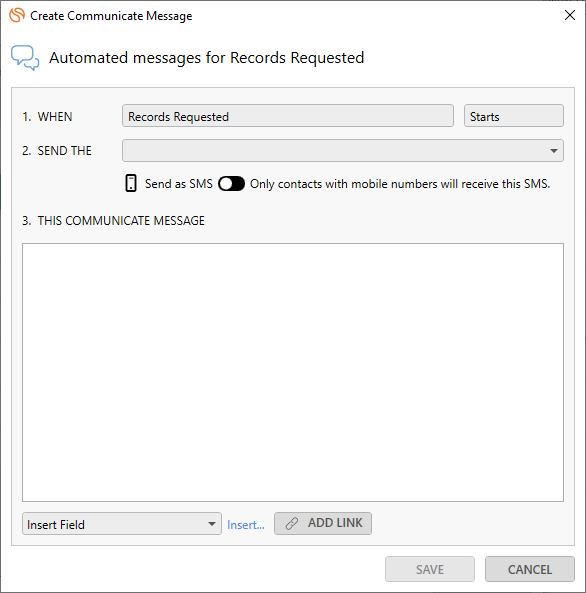Screen dimensions: 586x593
Task: Click the mobile phone icon beside Send as SMS
Action: (x=131, y=183)
